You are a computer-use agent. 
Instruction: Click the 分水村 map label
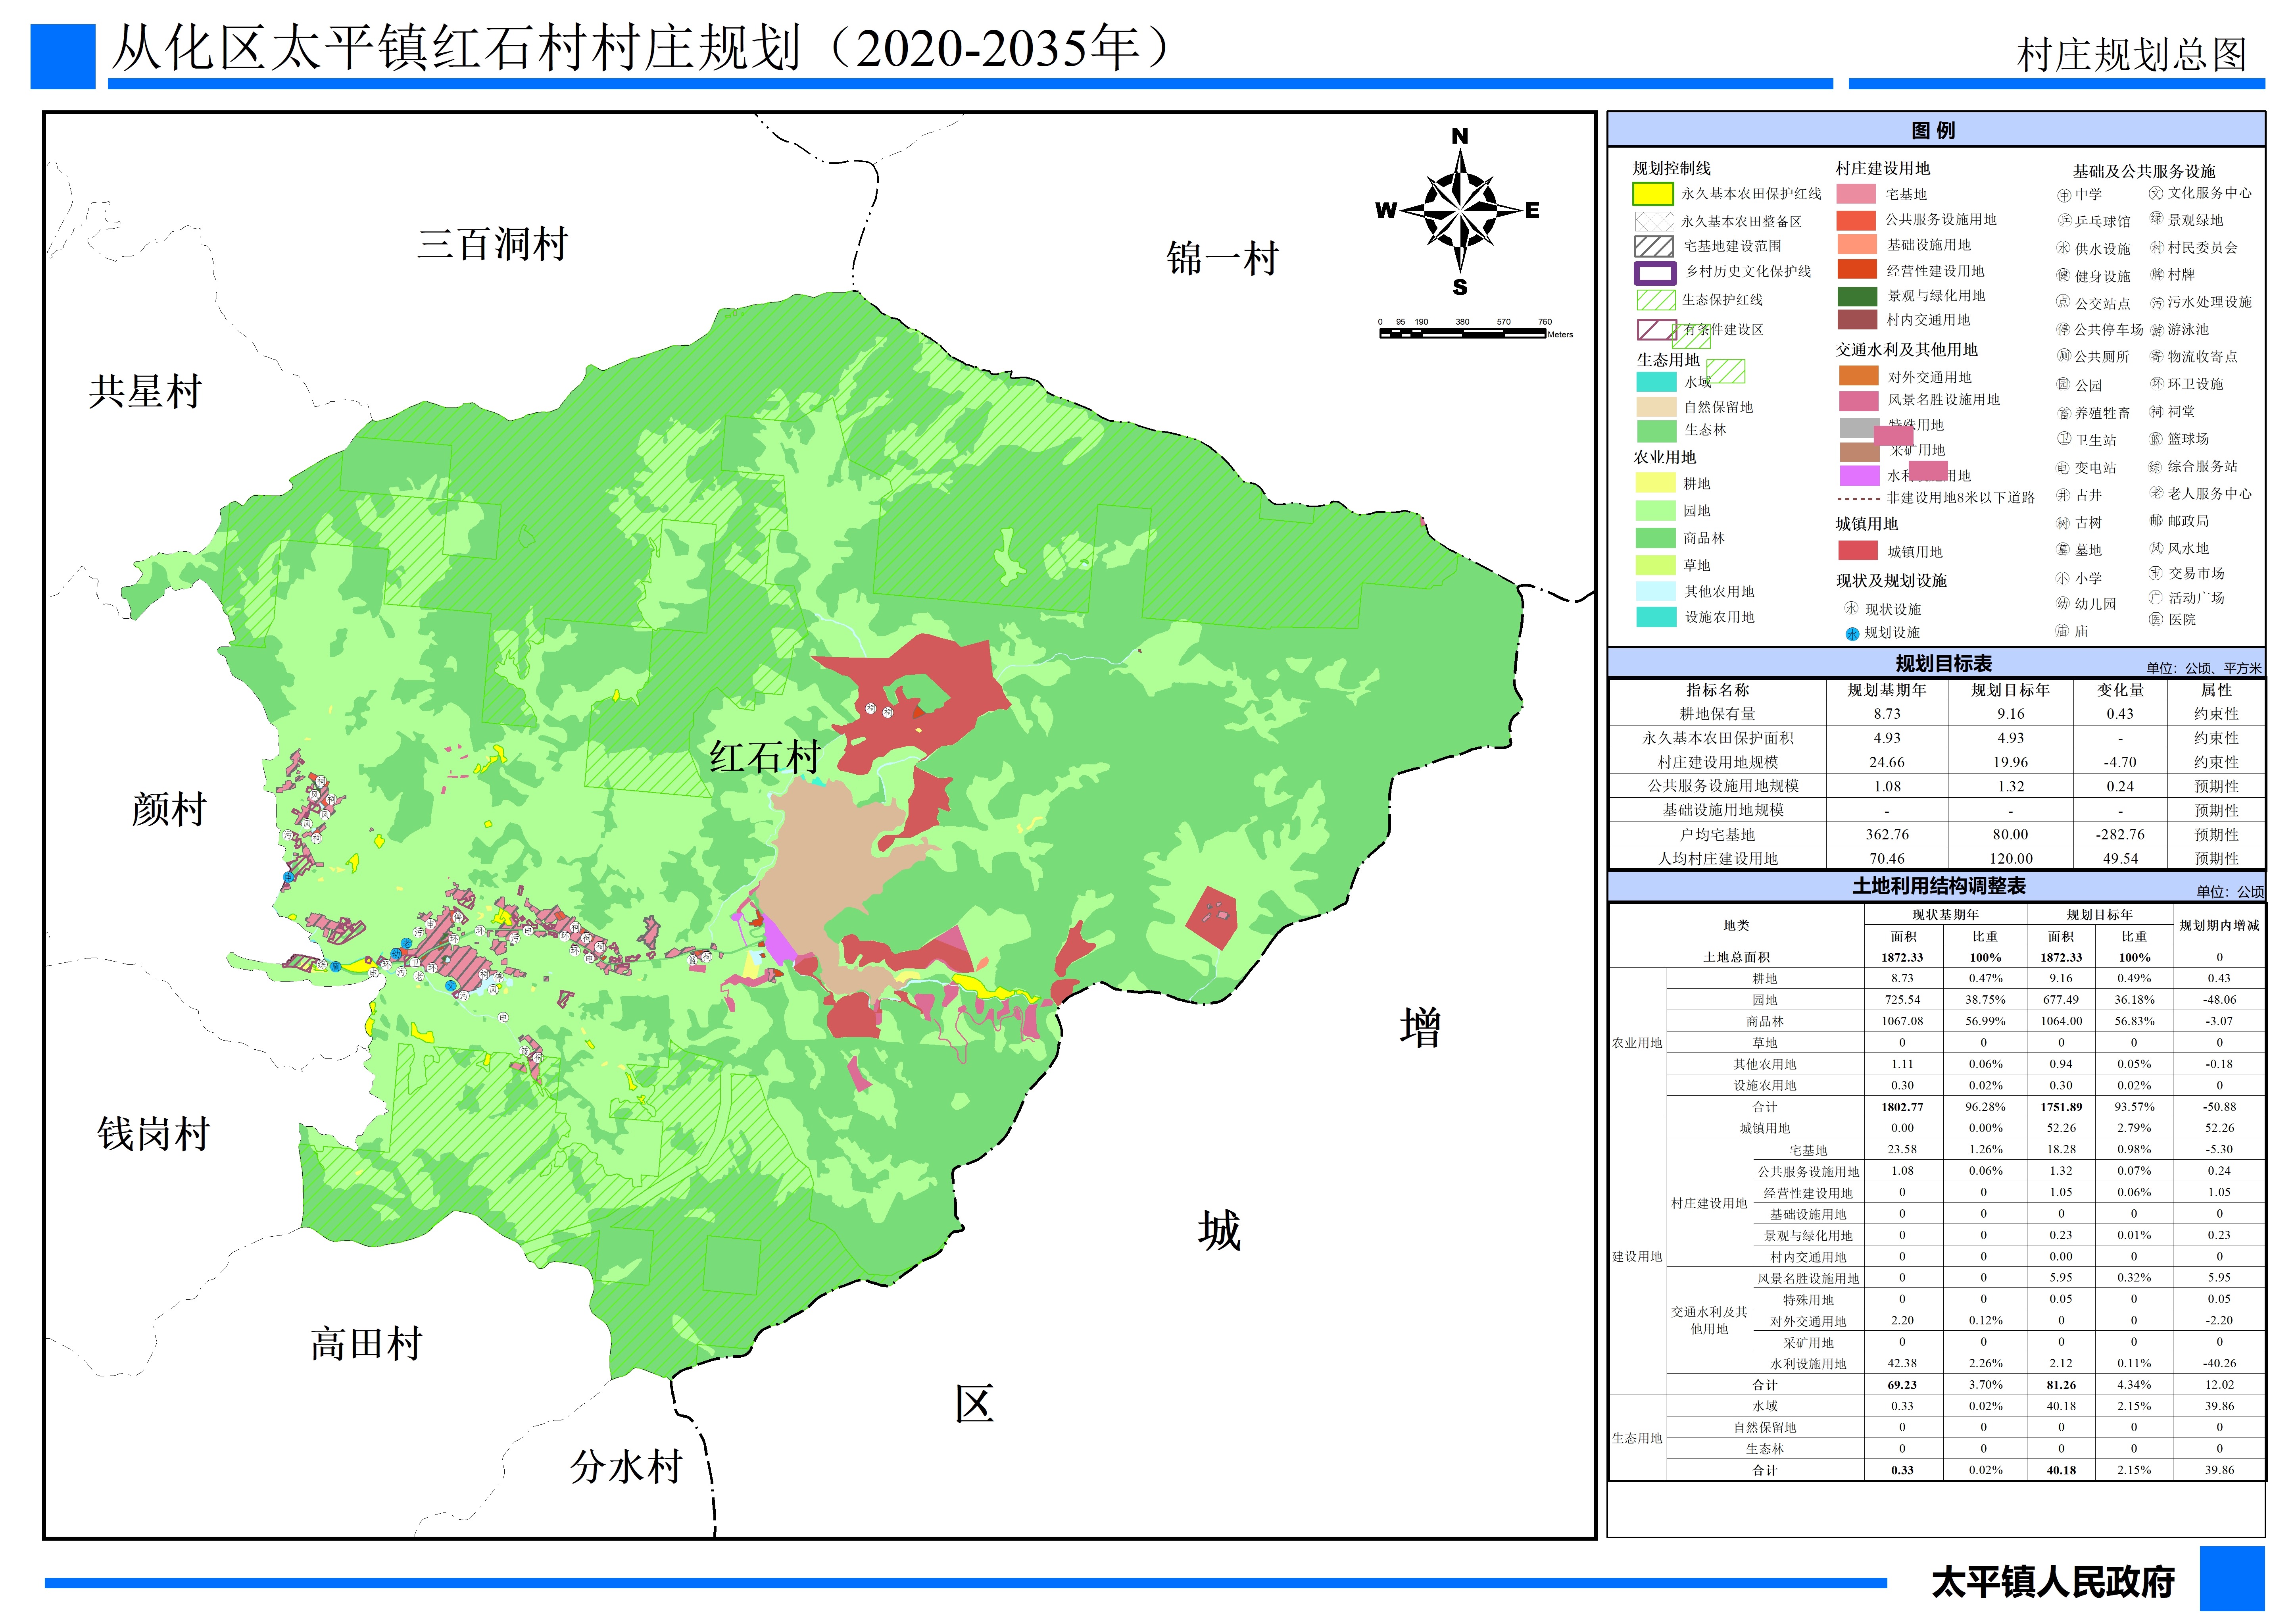[x=627, y=1467]
